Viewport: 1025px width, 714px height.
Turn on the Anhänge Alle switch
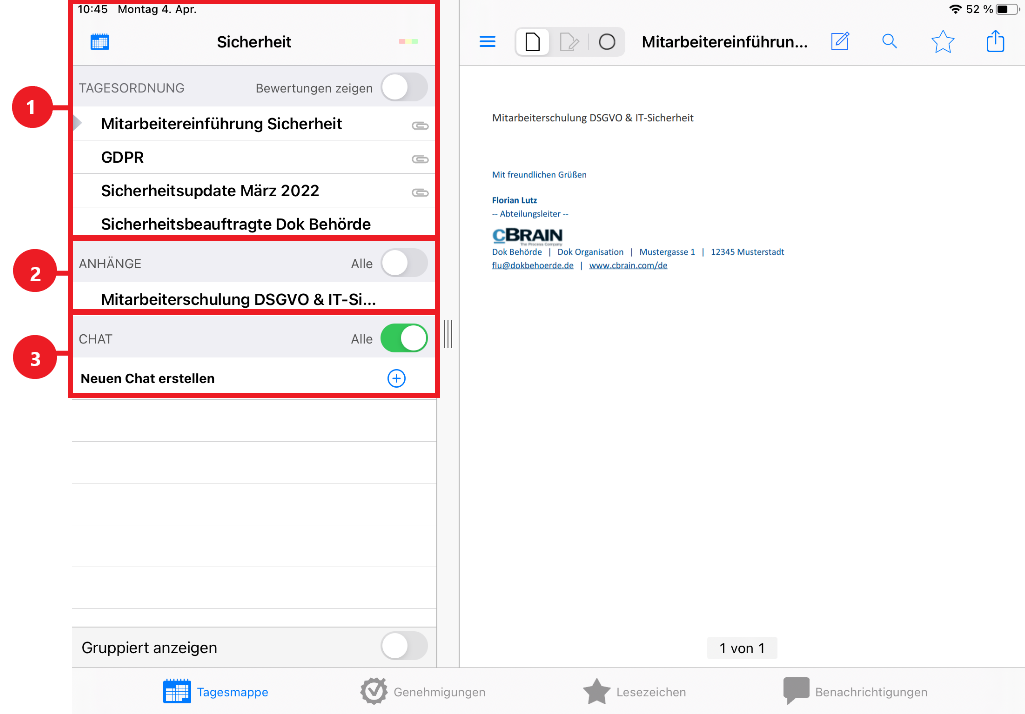pyautogui.click(x=404, y=263)
